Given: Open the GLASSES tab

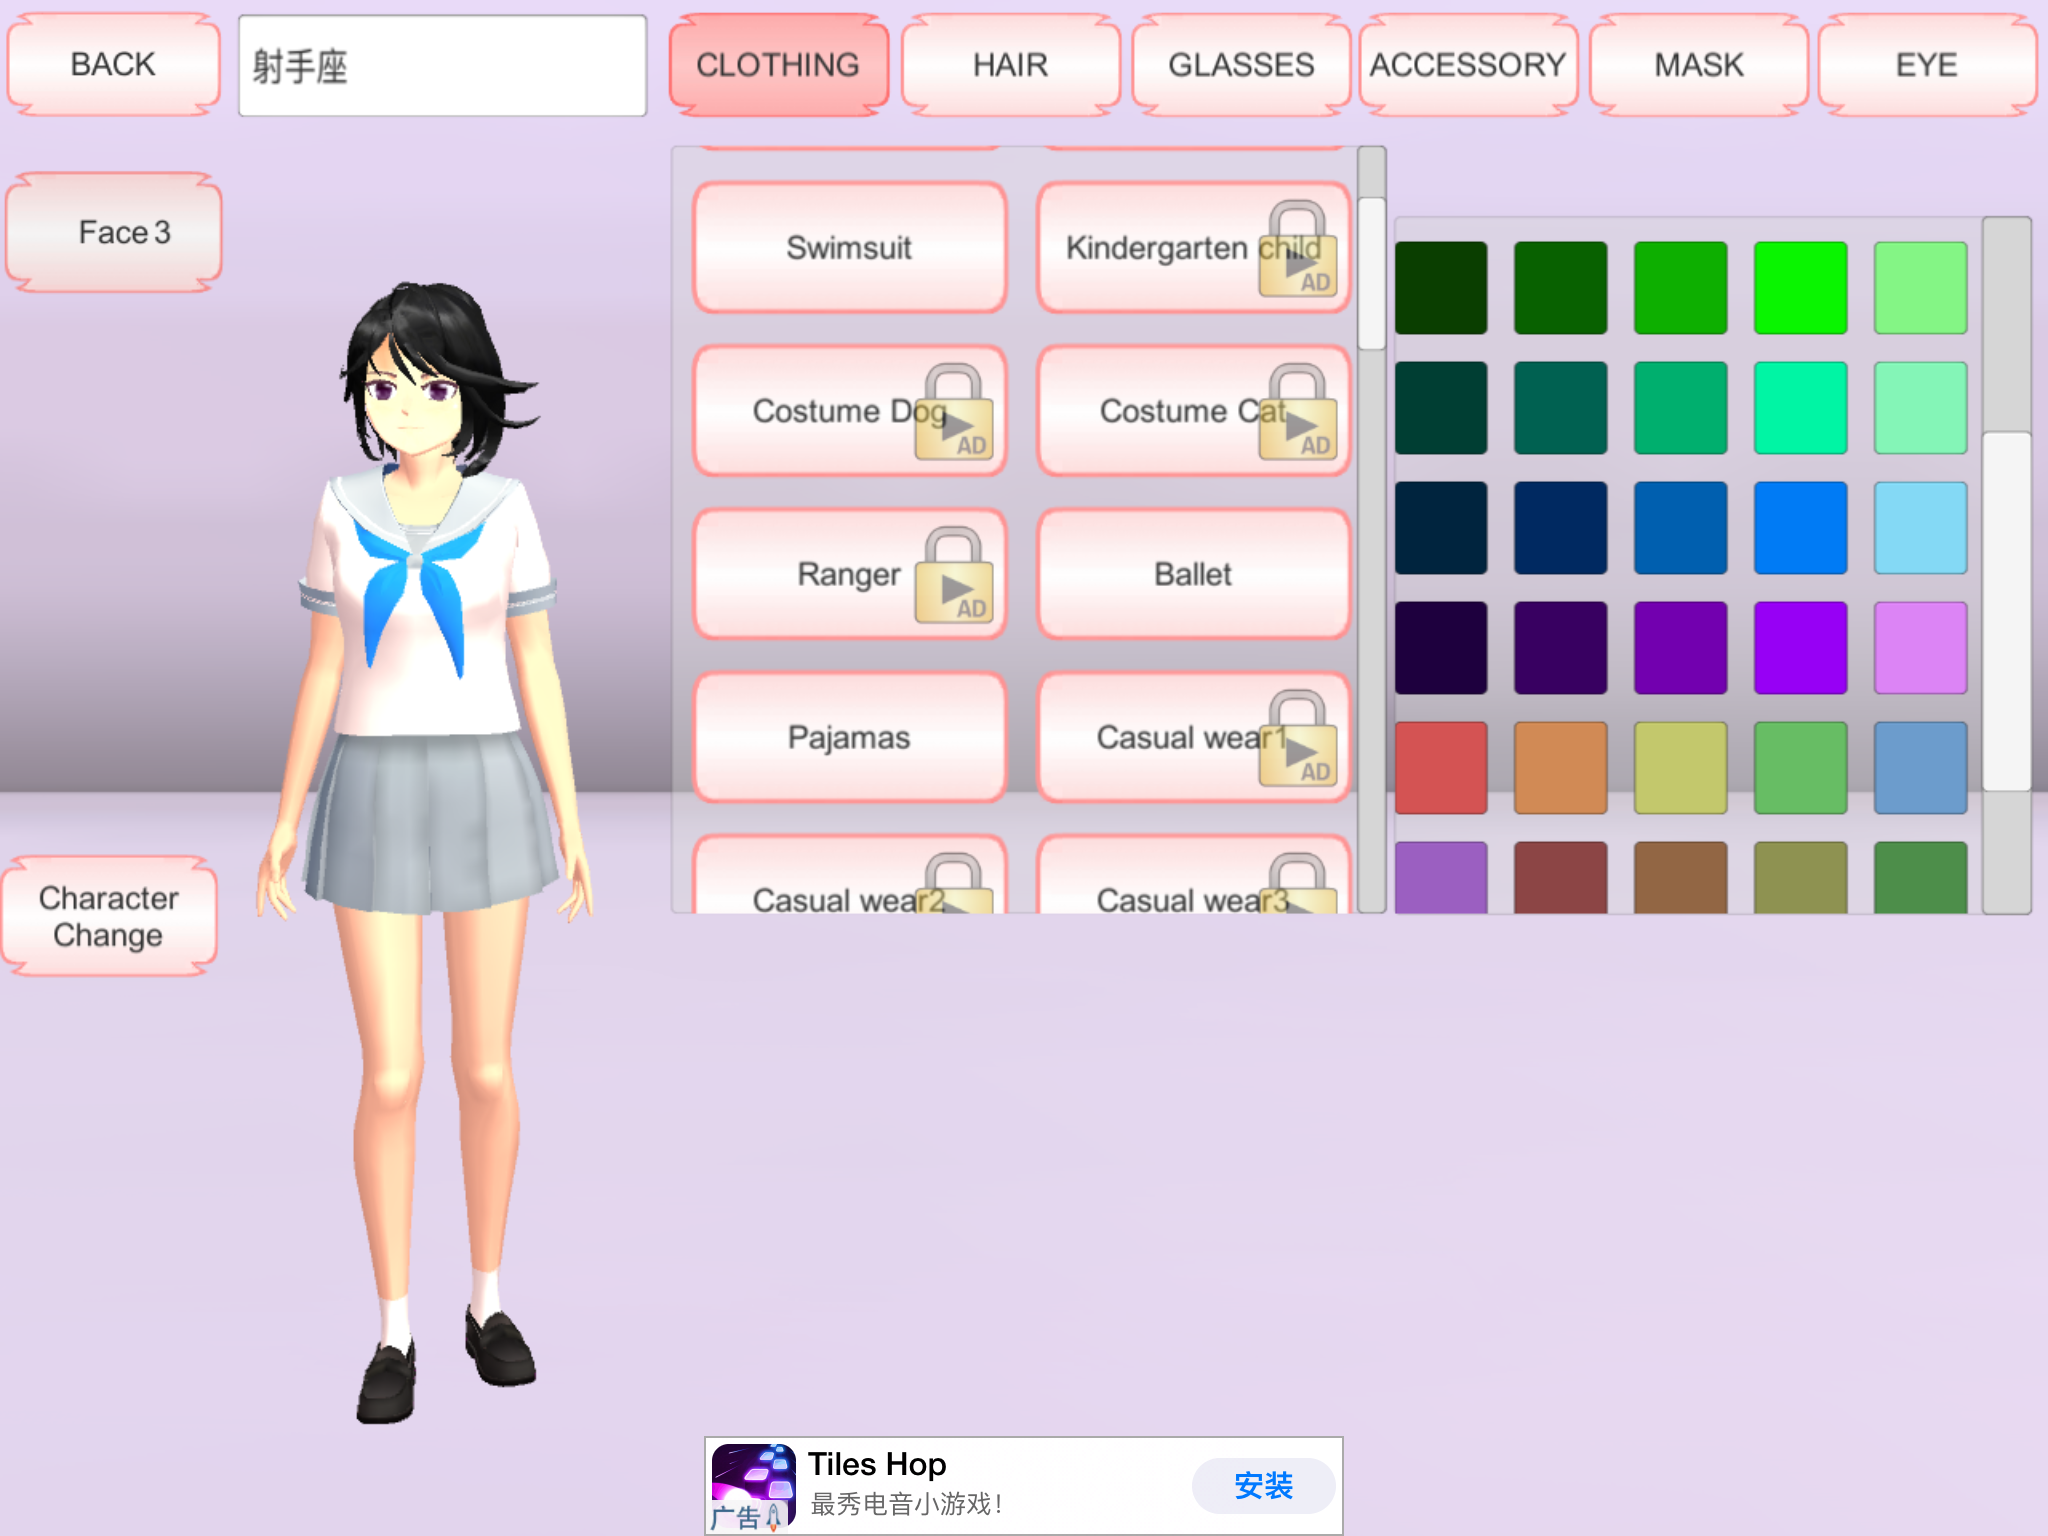Looking at the screenshot, I should [x=1241, y=65].
